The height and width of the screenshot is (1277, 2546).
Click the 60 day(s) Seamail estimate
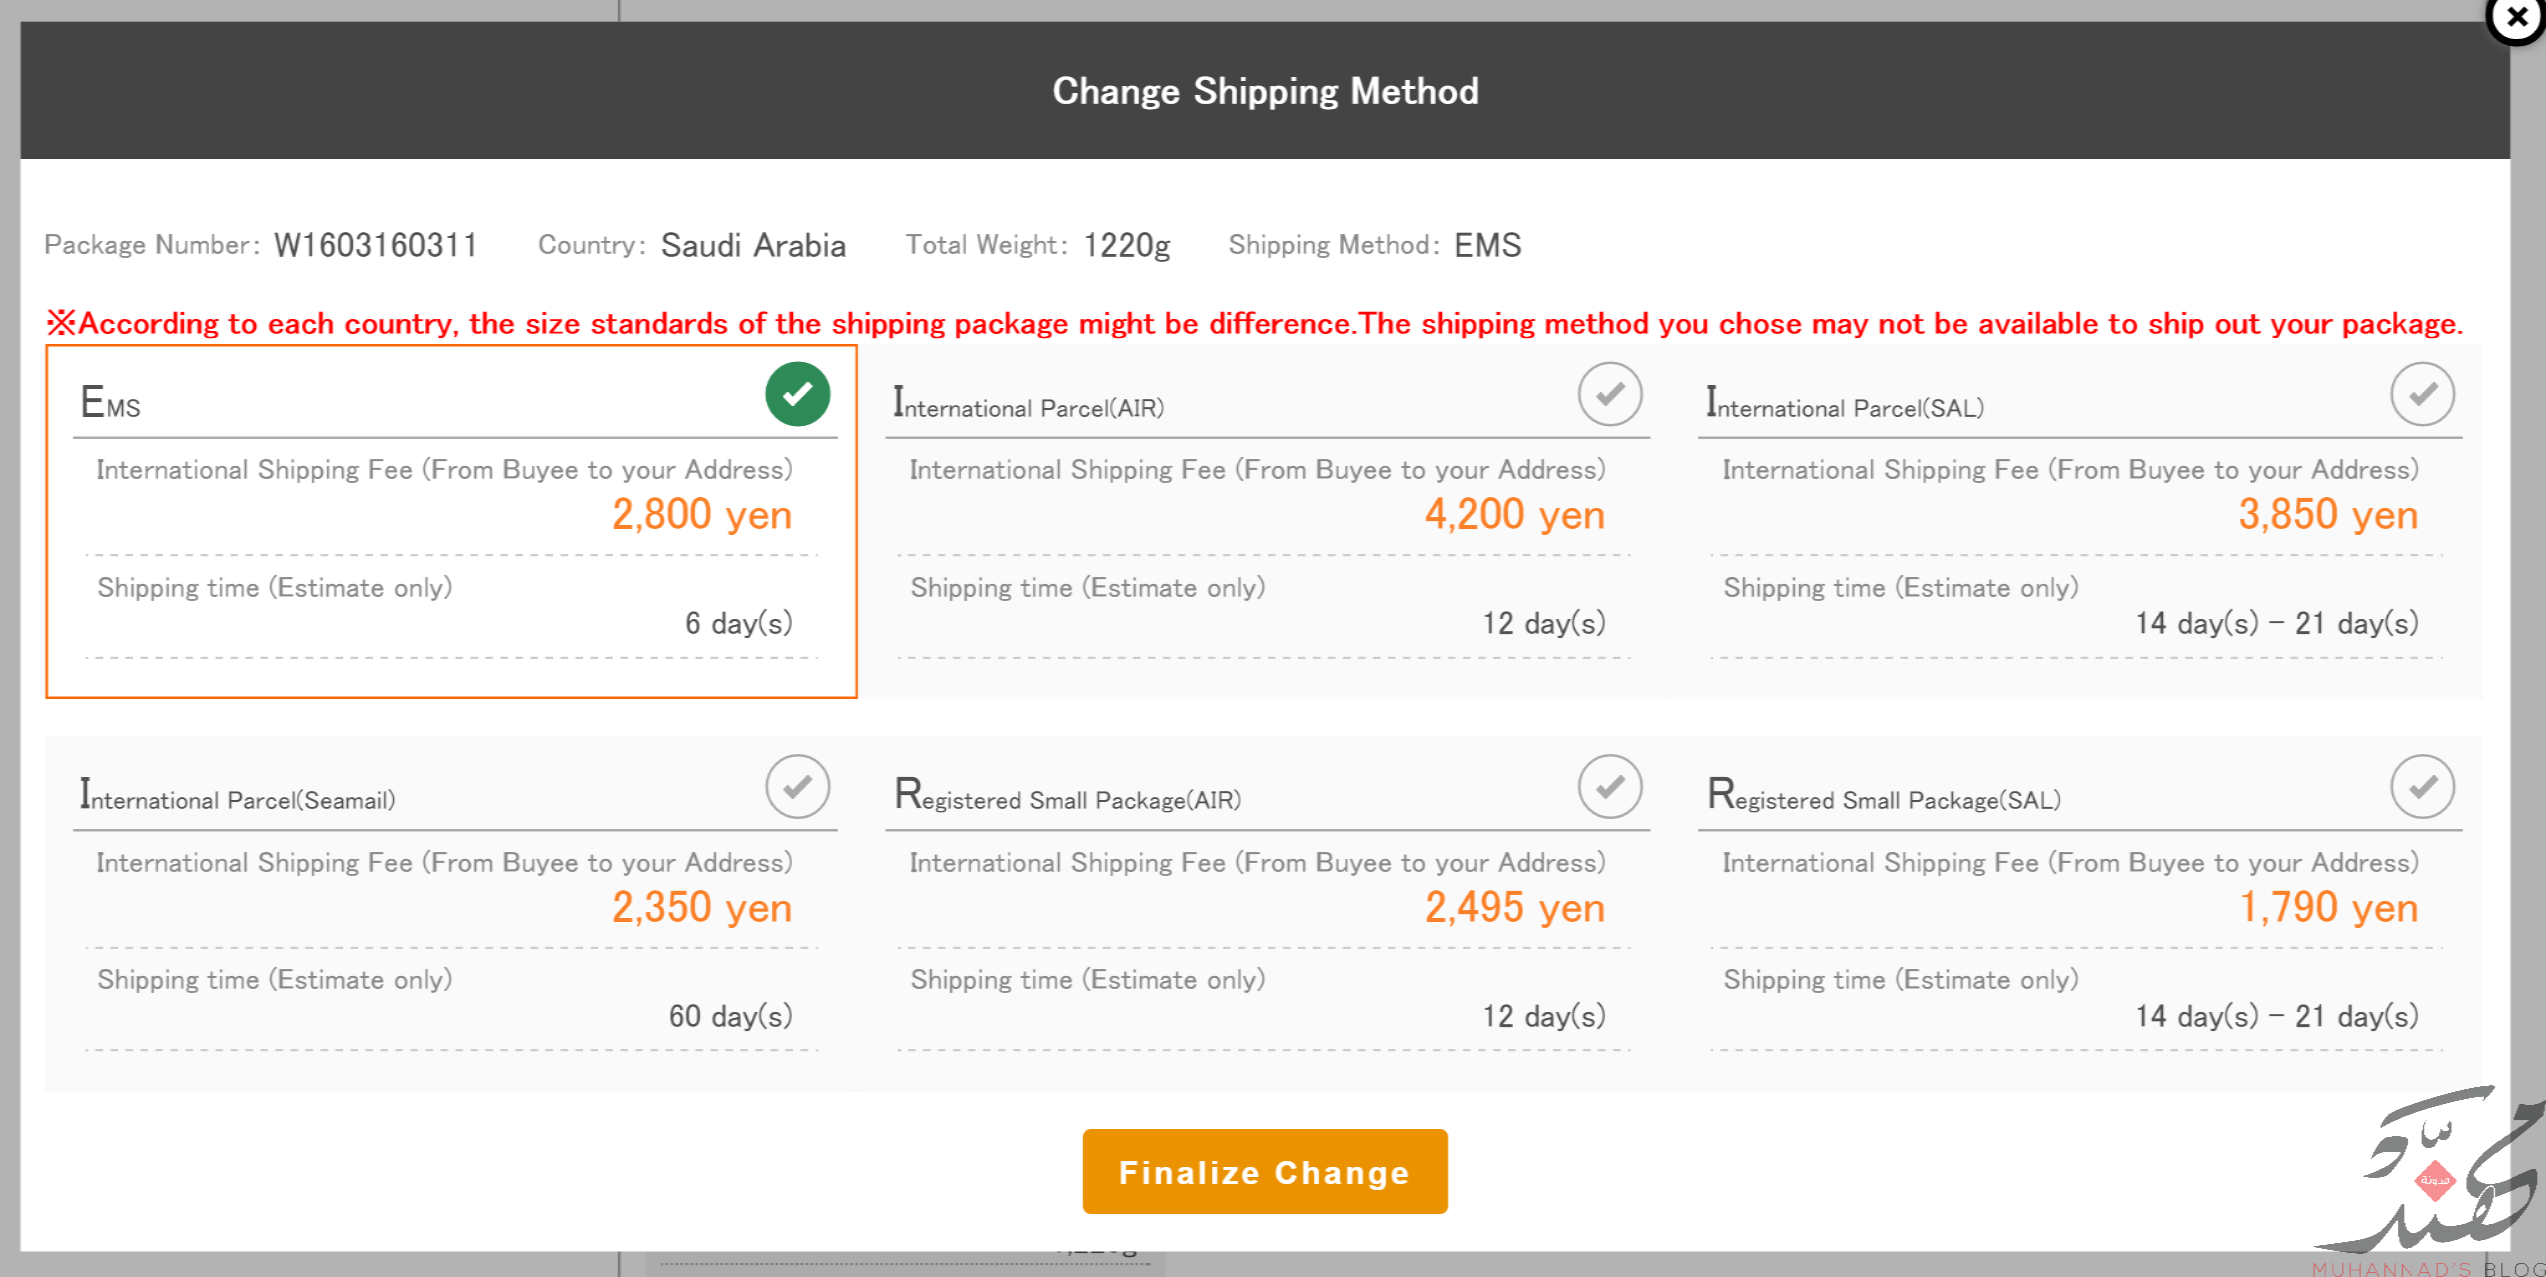coord(730,1016)
